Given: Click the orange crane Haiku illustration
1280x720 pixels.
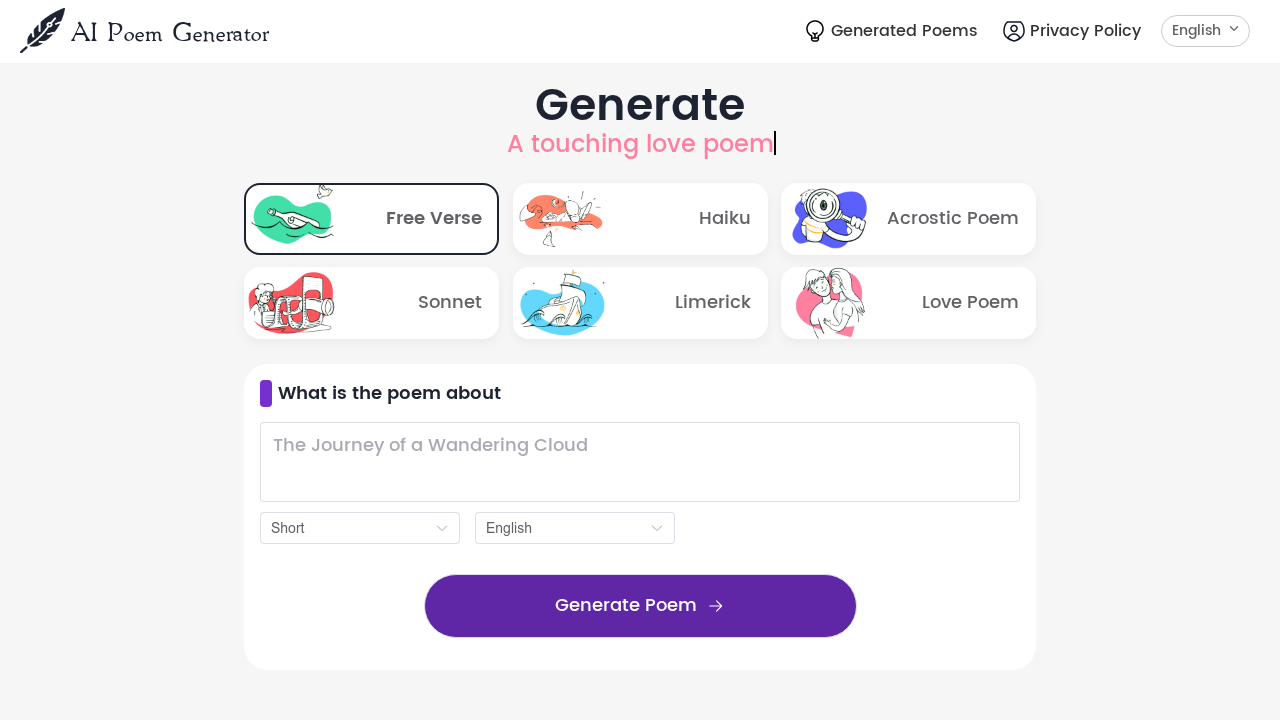Looking at the screenshot, I should coord(562,218).
